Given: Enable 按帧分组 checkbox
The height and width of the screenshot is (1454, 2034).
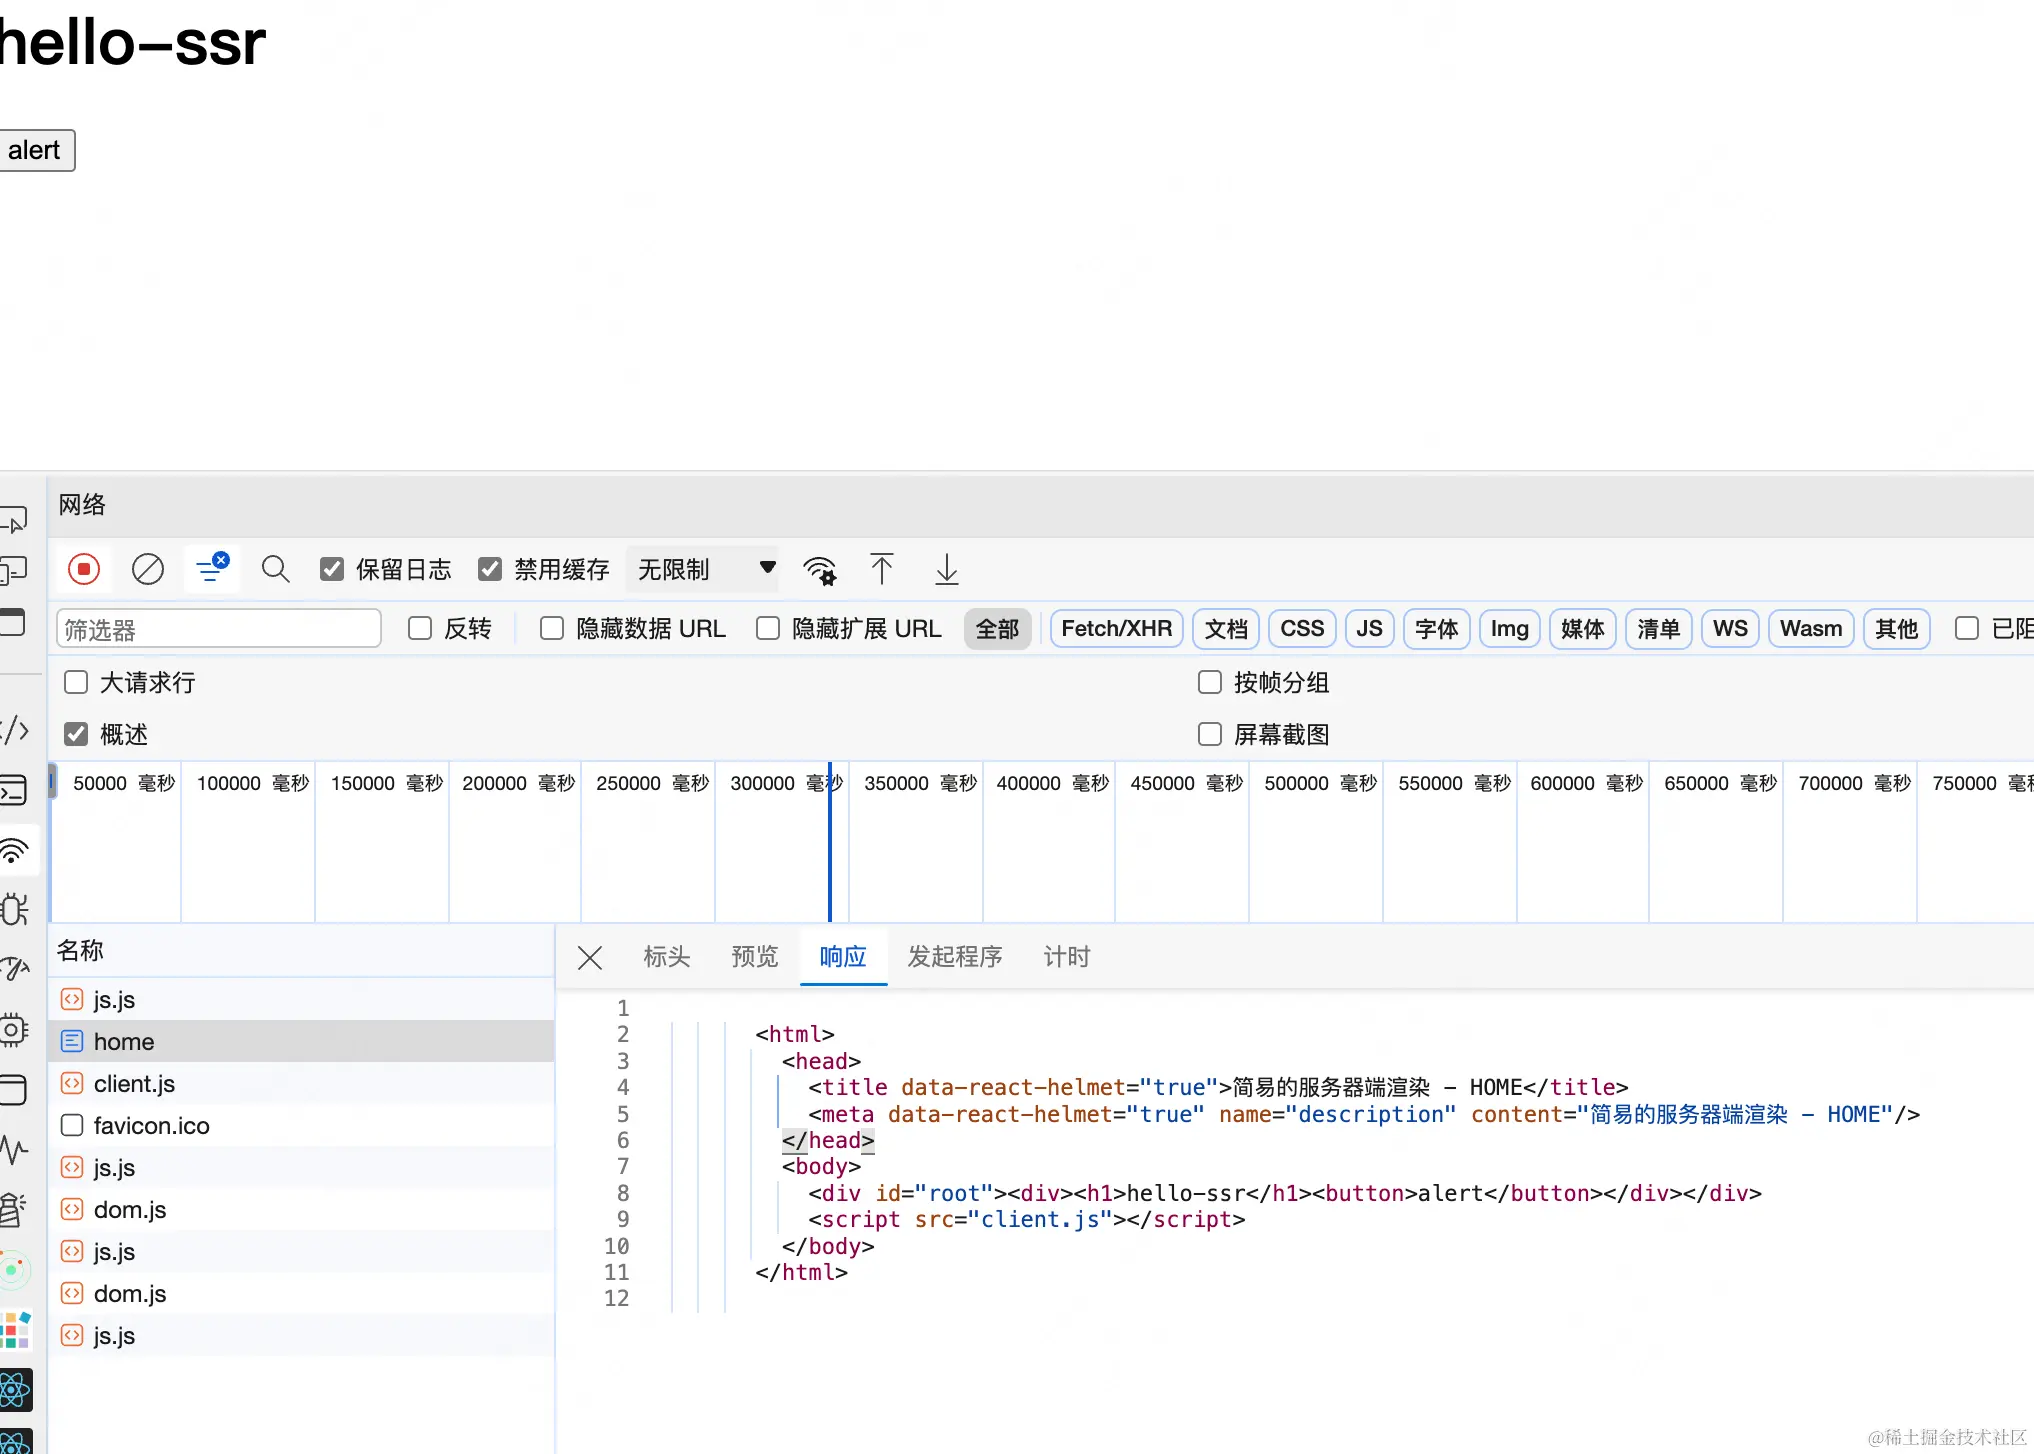Looking at the screenshot, I should (1210, 682).
